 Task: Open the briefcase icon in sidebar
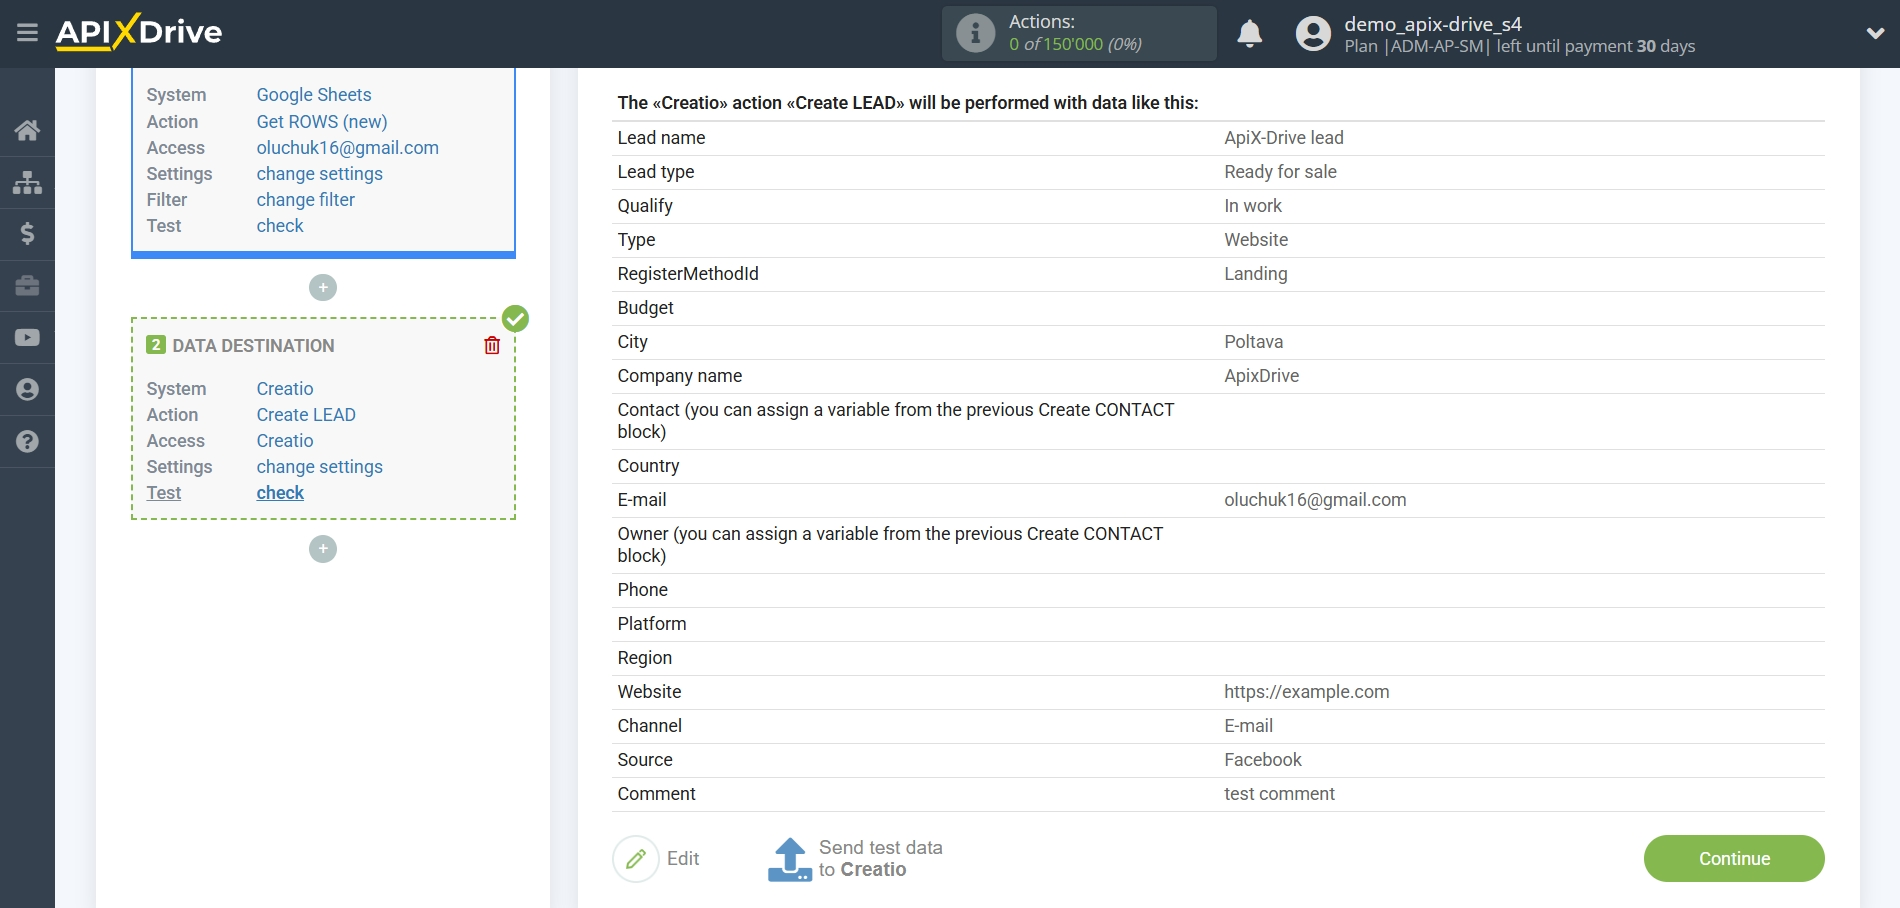pyautogui.click(x=27, y=286)
